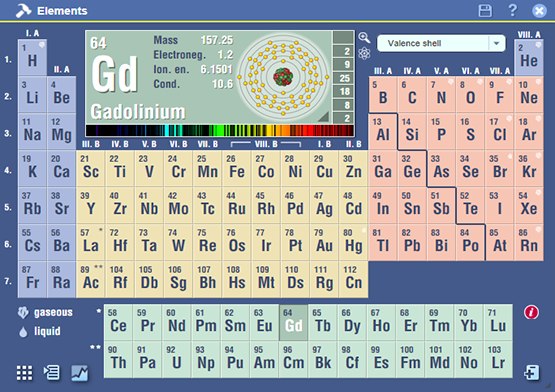Click the dropdown arrow beside Valence shell
The height and width of the screenshot is (392, 555).
(x=497, y=44)
